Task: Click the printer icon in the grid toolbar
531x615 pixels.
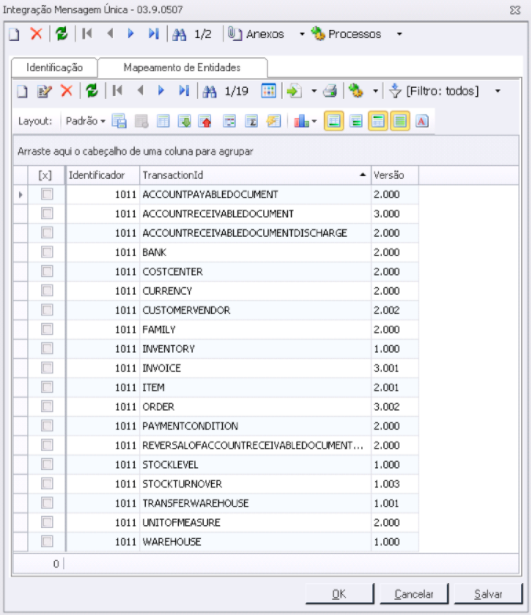Action: (x=330, y=91)
